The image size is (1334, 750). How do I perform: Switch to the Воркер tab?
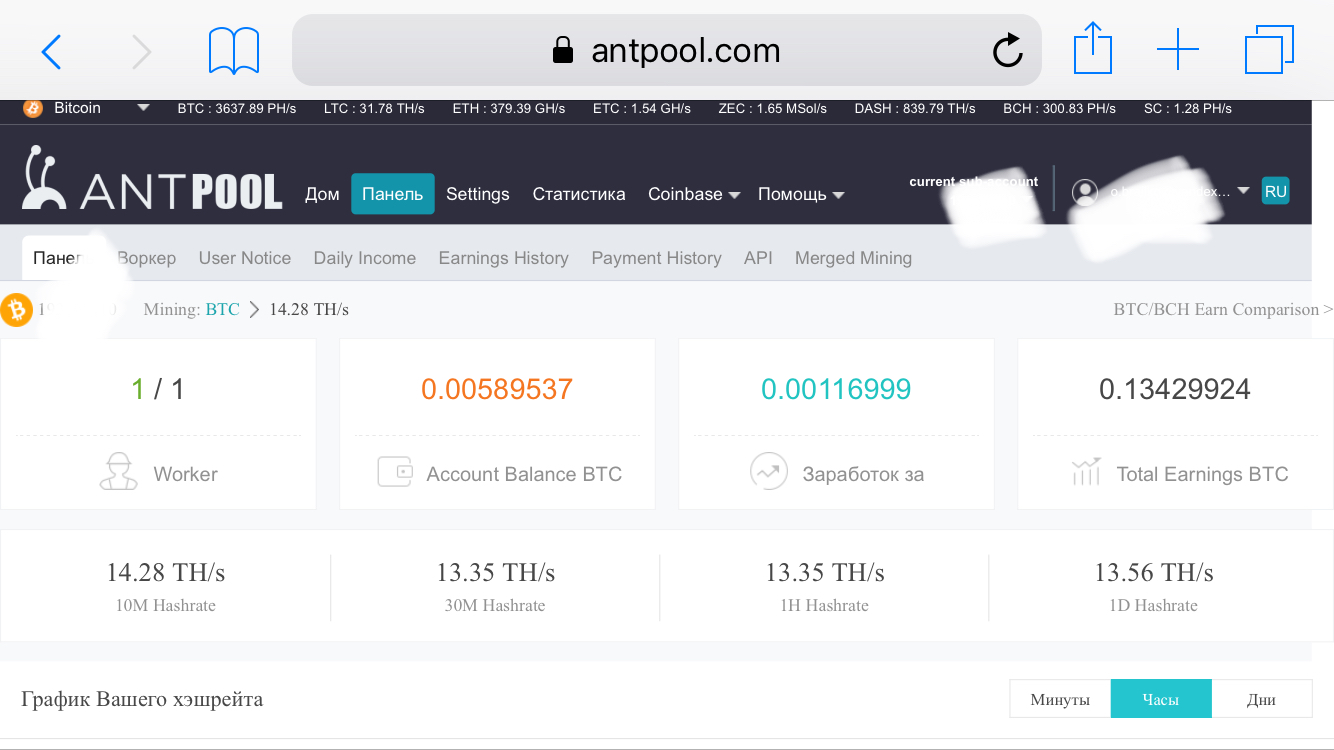(x=146, y=258)
